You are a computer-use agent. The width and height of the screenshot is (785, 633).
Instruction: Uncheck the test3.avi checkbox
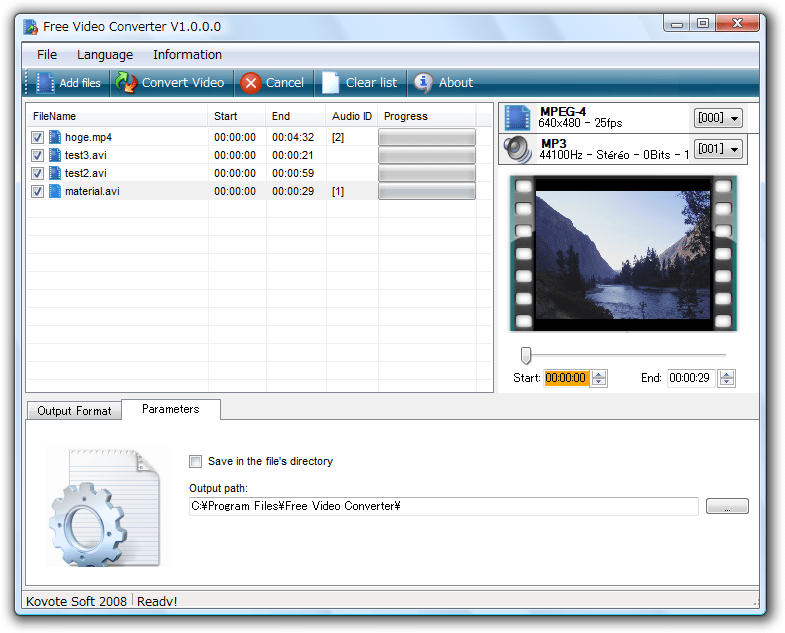tap(38, 155)
